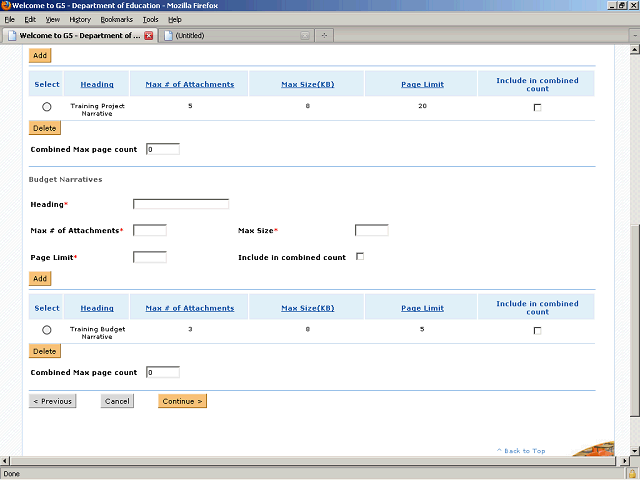Sort Budget table by Heading
Viewport: 640px width, 480px height.
pos(97,308)
